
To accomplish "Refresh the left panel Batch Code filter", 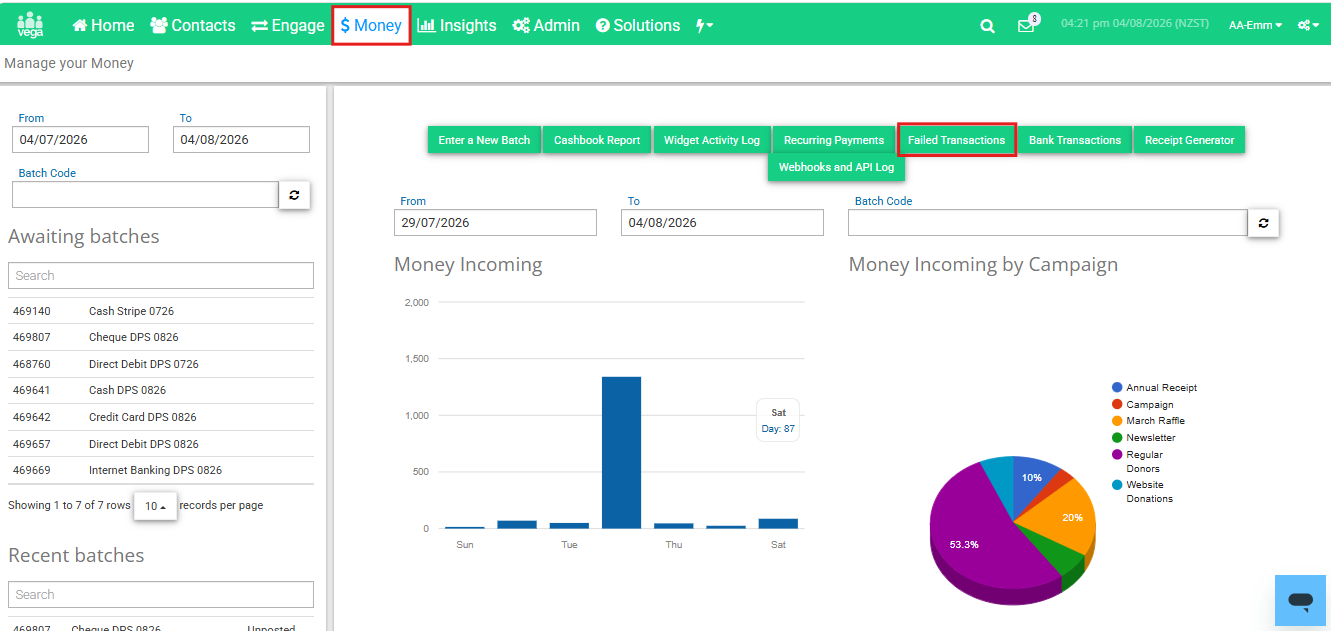I will (x=294, y=195).
